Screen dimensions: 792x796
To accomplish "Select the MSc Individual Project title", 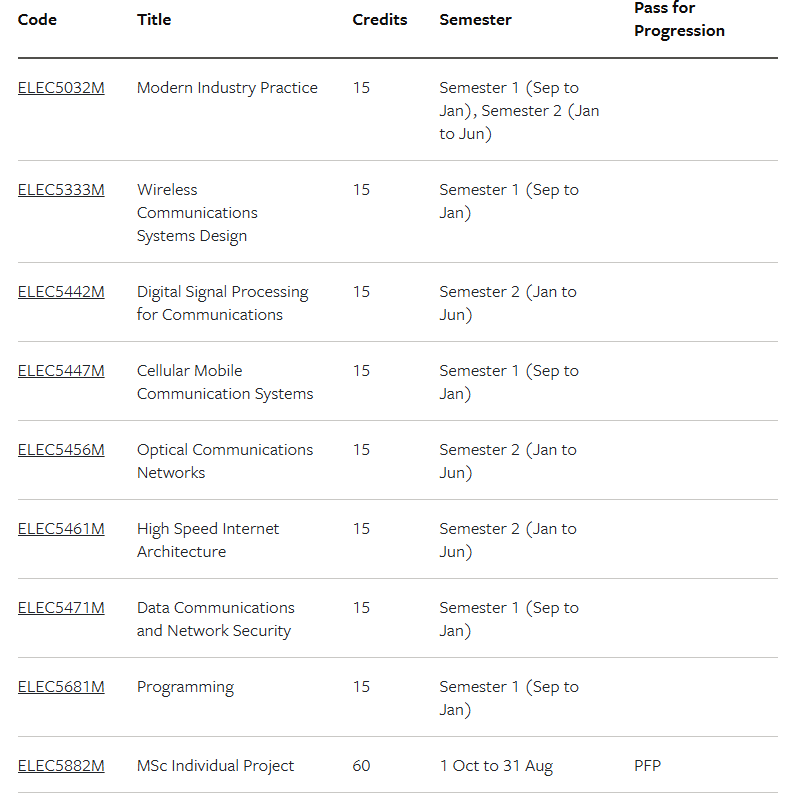I will (215, 766).
